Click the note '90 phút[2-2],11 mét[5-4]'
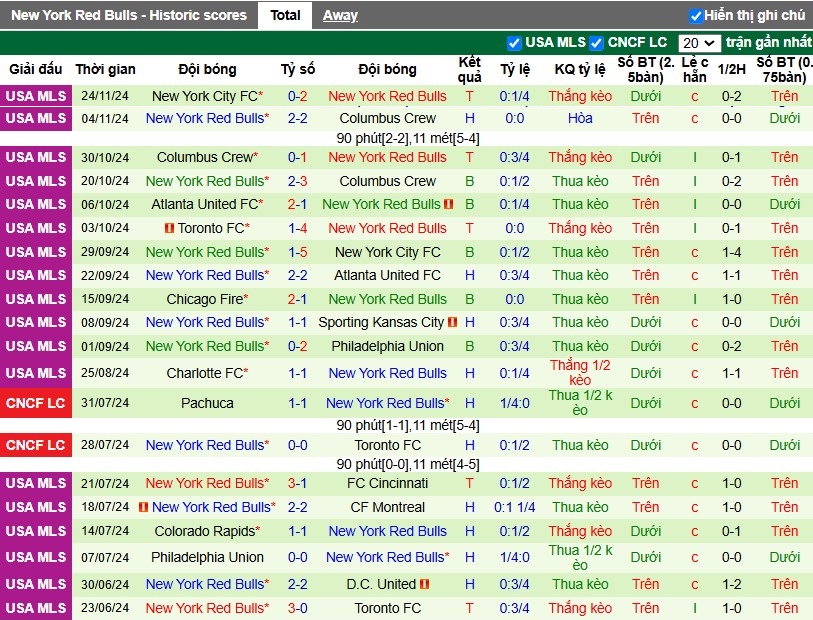813x620 pixels. 408,138
